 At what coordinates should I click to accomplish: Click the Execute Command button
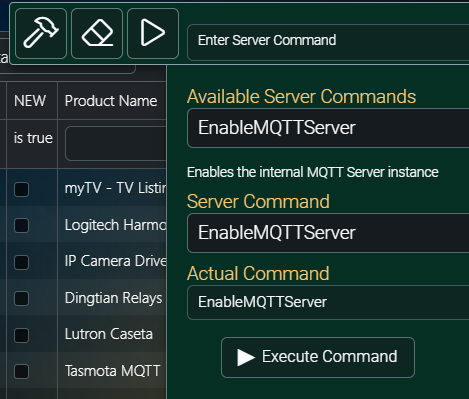(x=318, y=357)
